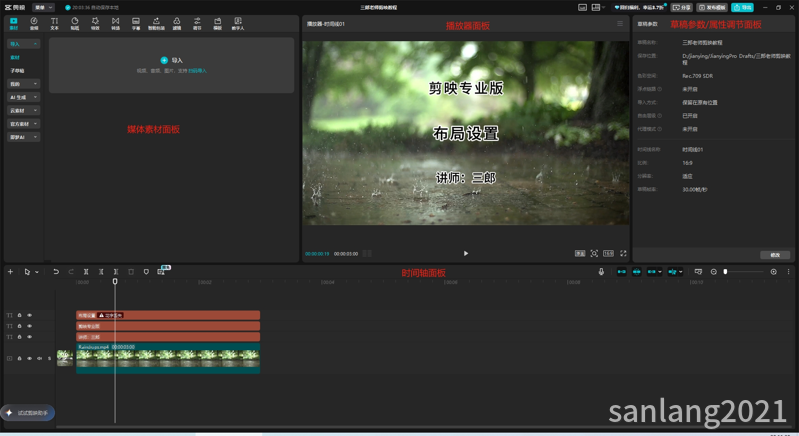The image size is (799, 436).
Task: Open the 素材 media tab
Action: [14, 23]
